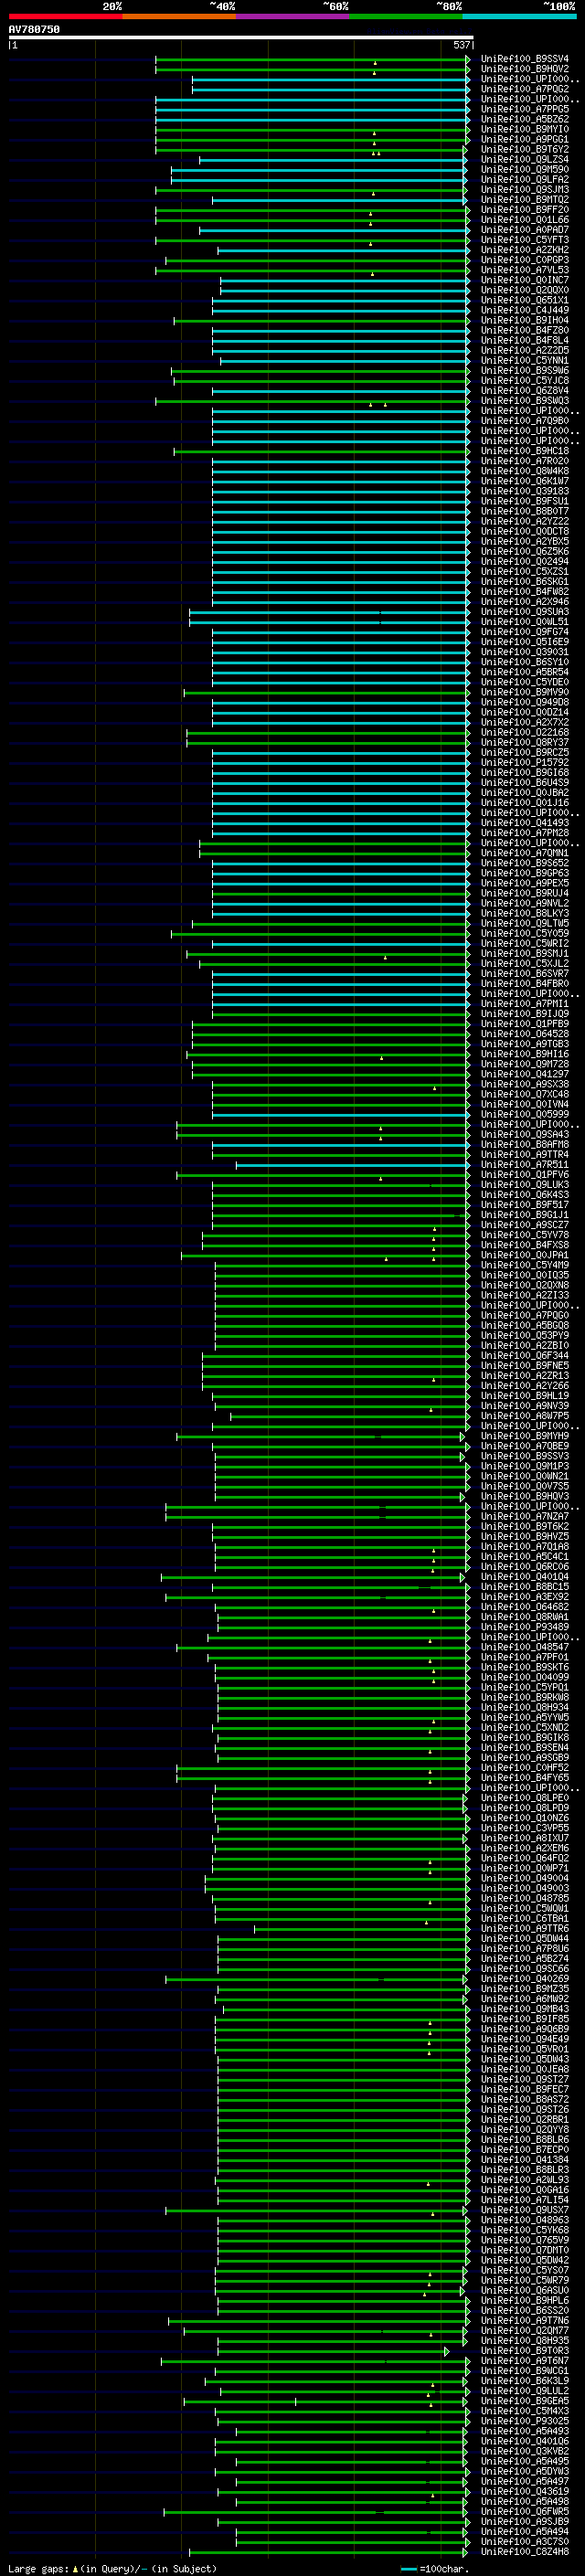The height and width of the screenshot is (2576, 585).
Task: Select hit label UniRef100_A9T7N6
Action: click(x=525, y=2321)
